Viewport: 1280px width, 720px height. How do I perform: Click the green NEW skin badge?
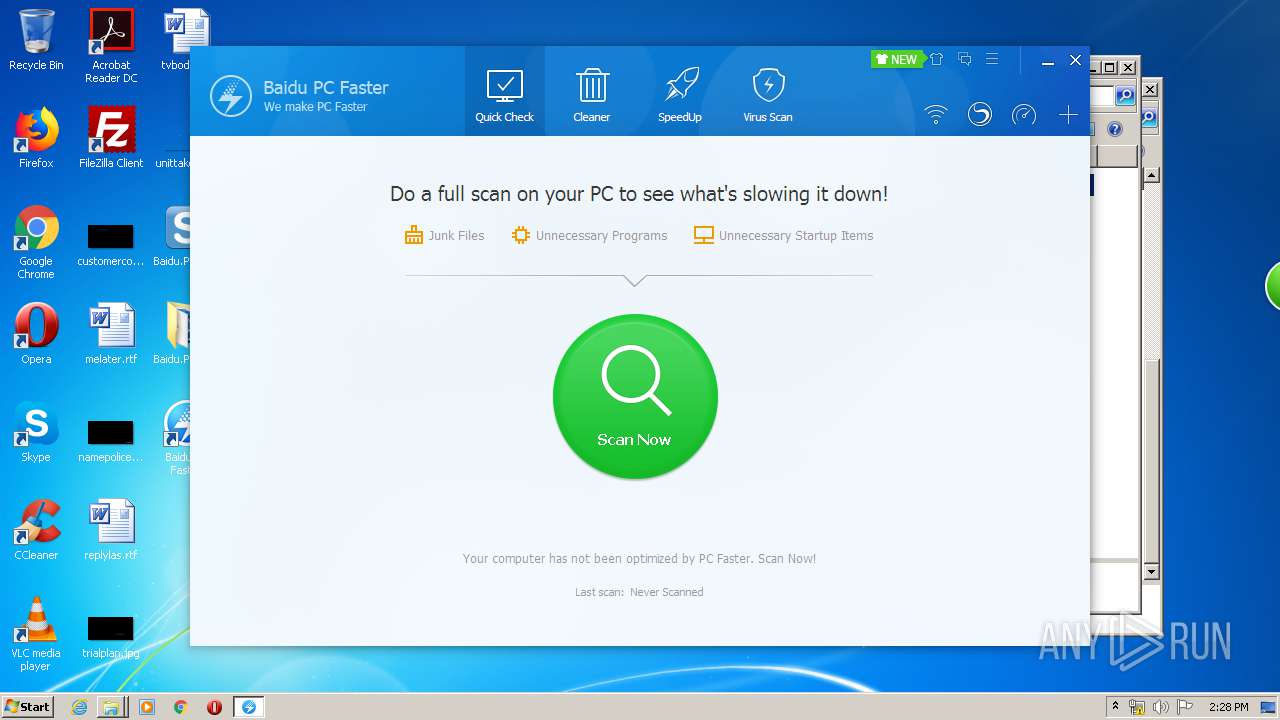[x=896, y=59]
